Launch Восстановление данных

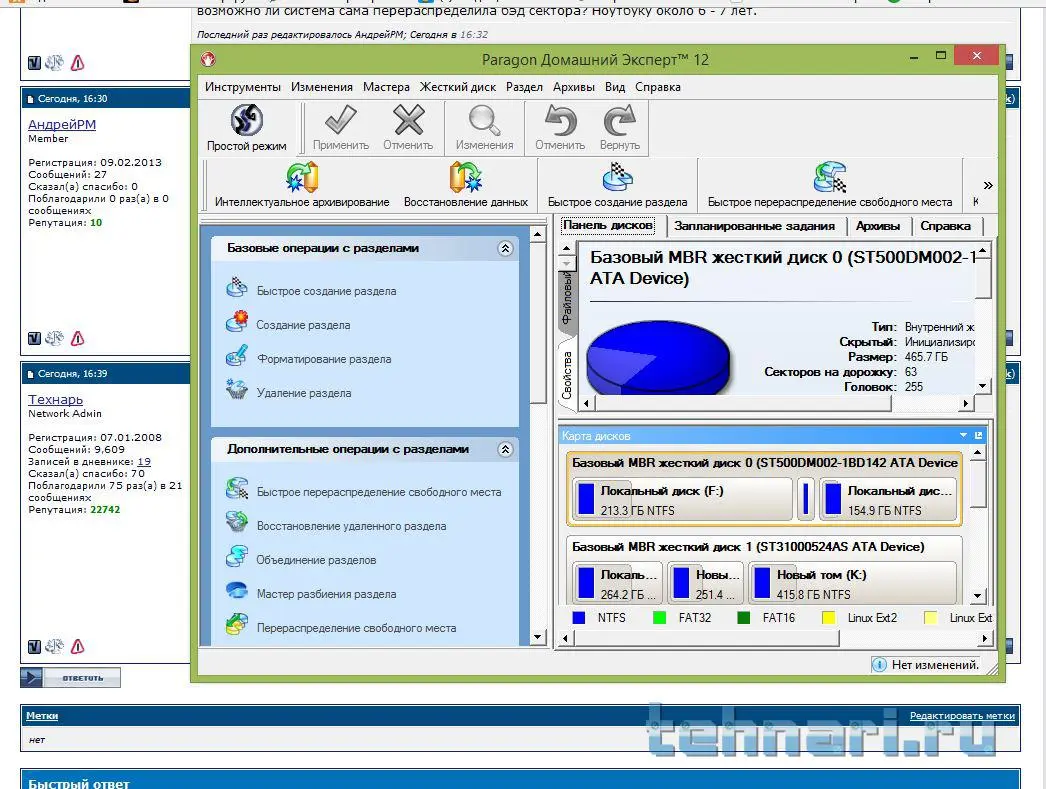(x=466, y=185)
